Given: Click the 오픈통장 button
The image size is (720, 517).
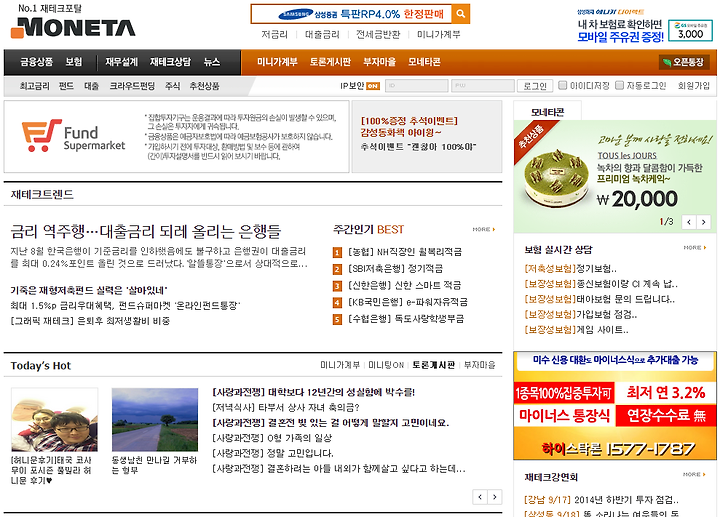Looking at the screenshot, I should pos(683,62).
